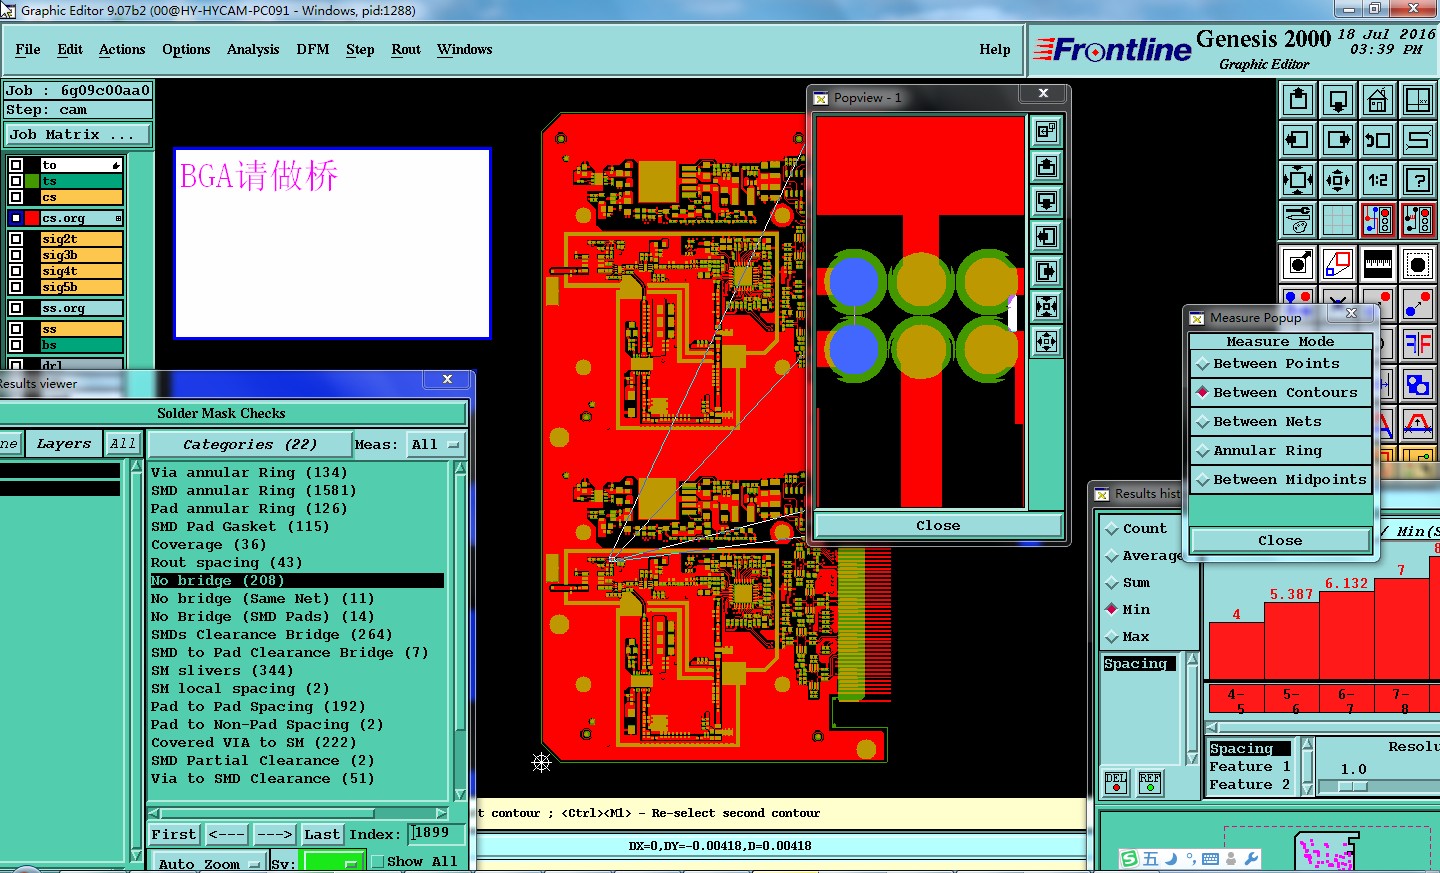The image size is (1440, 873).
Task: Adjust the Resolution slider in histogram
Action: click(x=1352, y=786)
